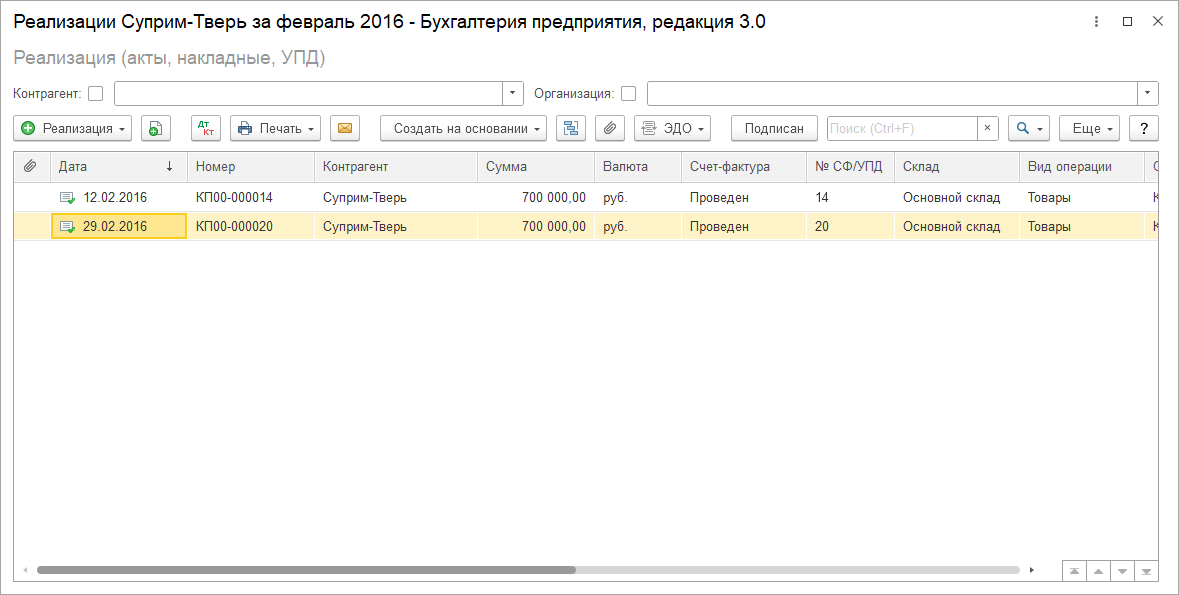Viewport: 1179px width, 595px height.
Task: Sort by the Номер column header
Action: 250,166
